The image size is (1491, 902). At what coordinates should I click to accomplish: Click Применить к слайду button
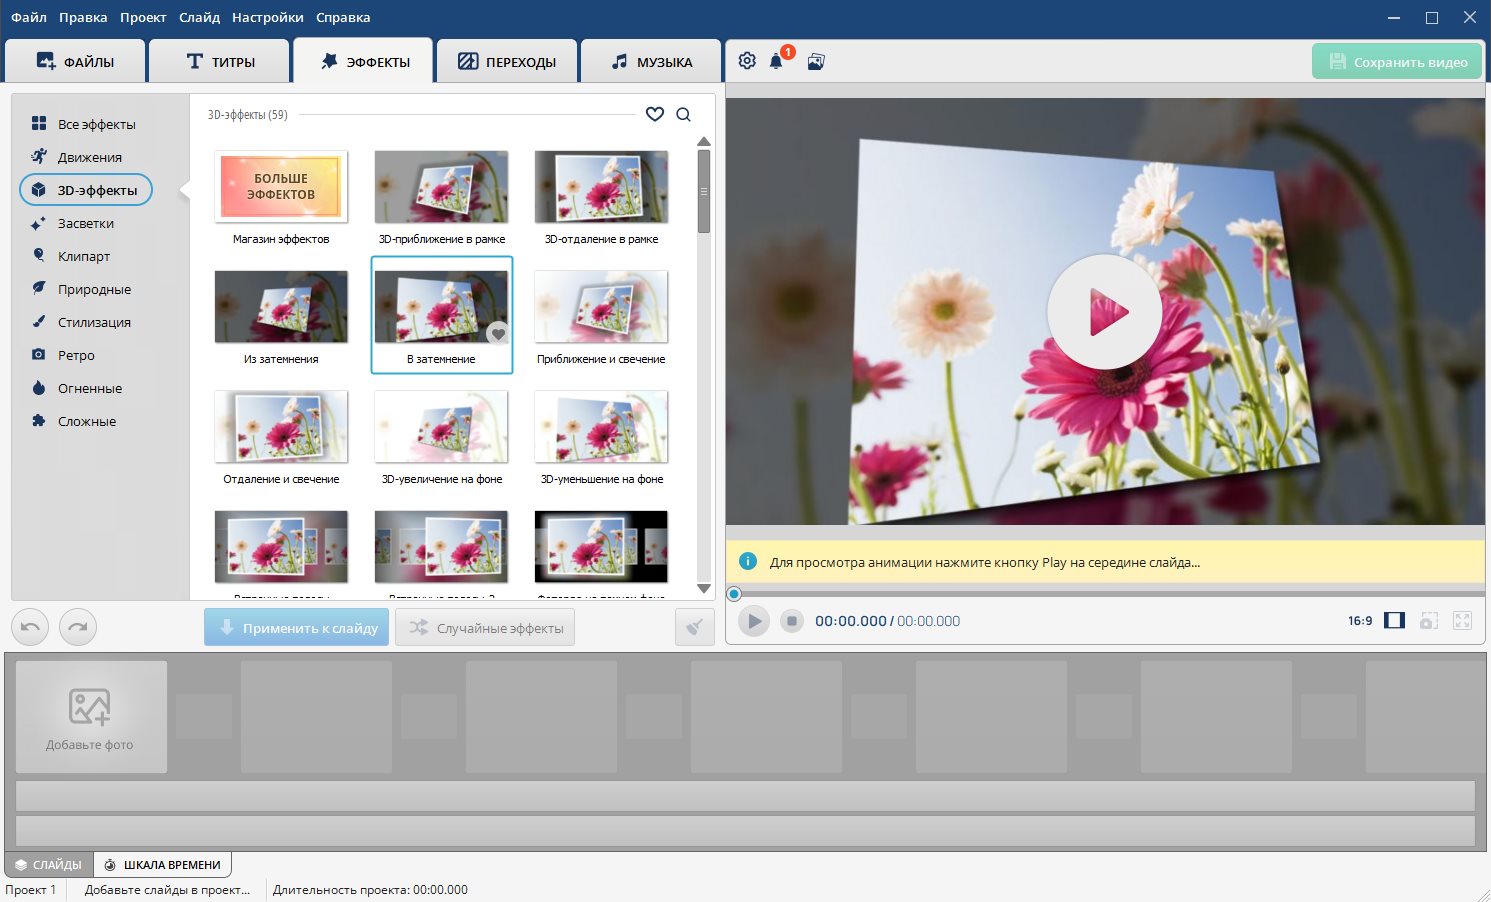point(297,628)
